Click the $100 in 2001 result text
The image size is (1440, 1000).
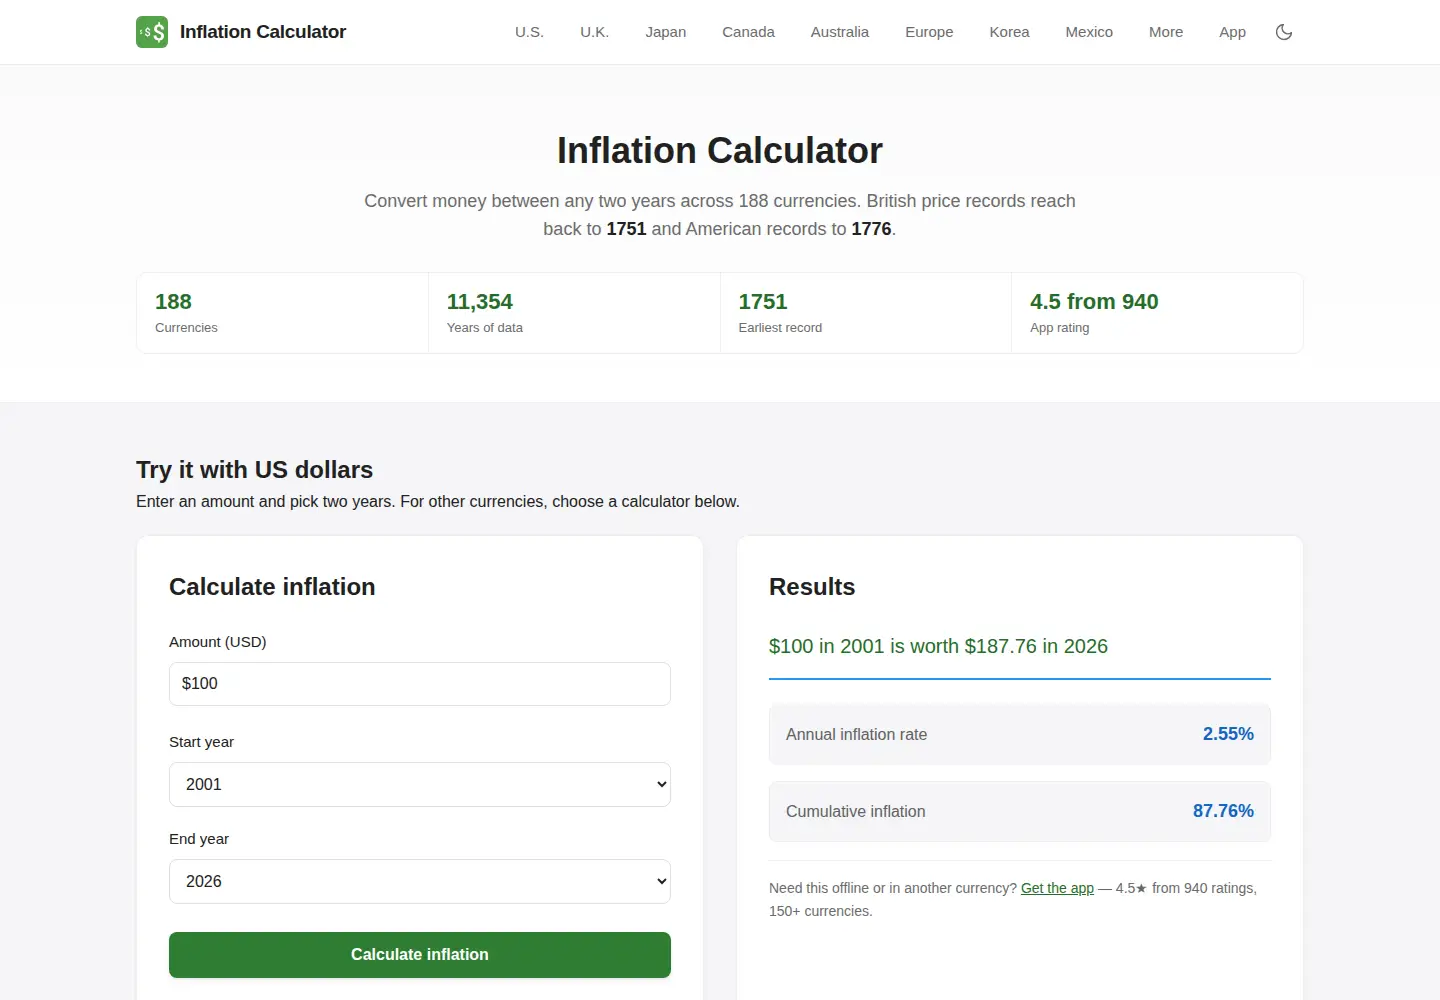938,646
